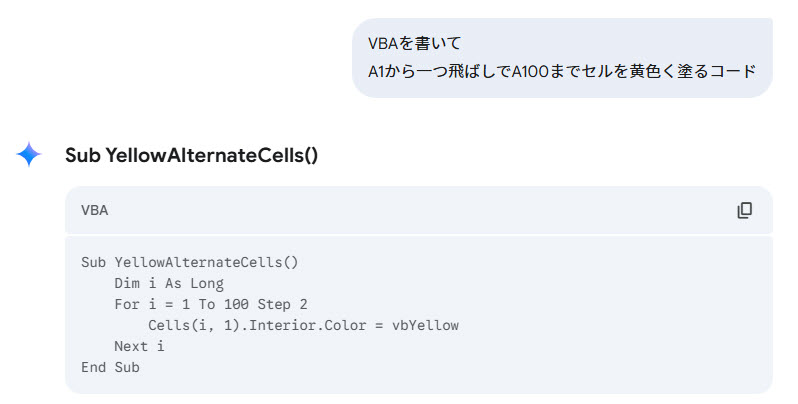
Task: Click the Dim i As Long line
Action: 169,284
